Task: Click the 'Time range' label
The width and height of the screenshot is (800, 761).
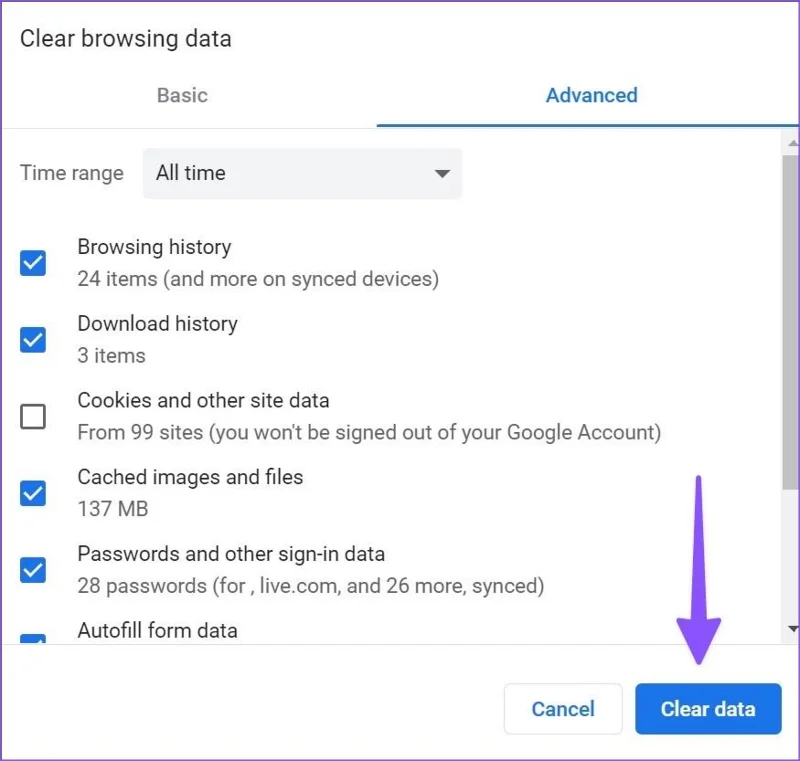Action: (x=71, y=173)
